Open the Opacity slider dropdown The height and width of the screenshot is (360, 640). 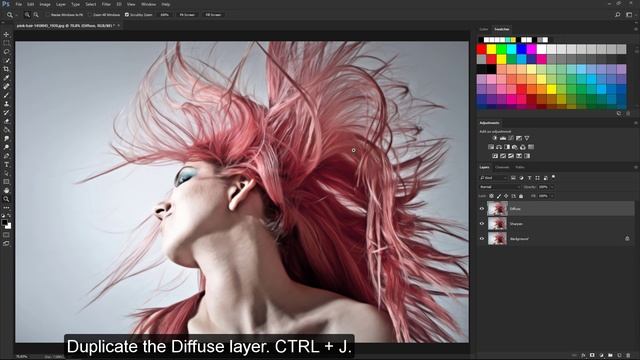[552, 187]
